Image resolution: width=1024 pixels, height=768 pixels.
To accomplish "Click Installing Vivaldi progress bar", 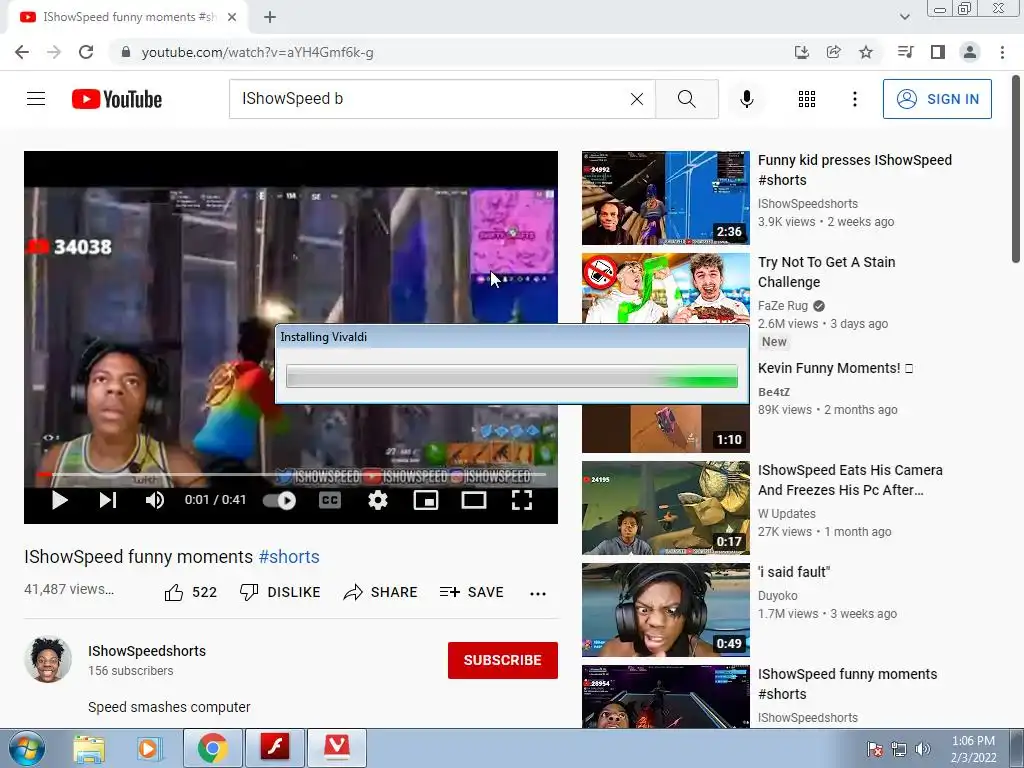I will [x=512, y=376].
